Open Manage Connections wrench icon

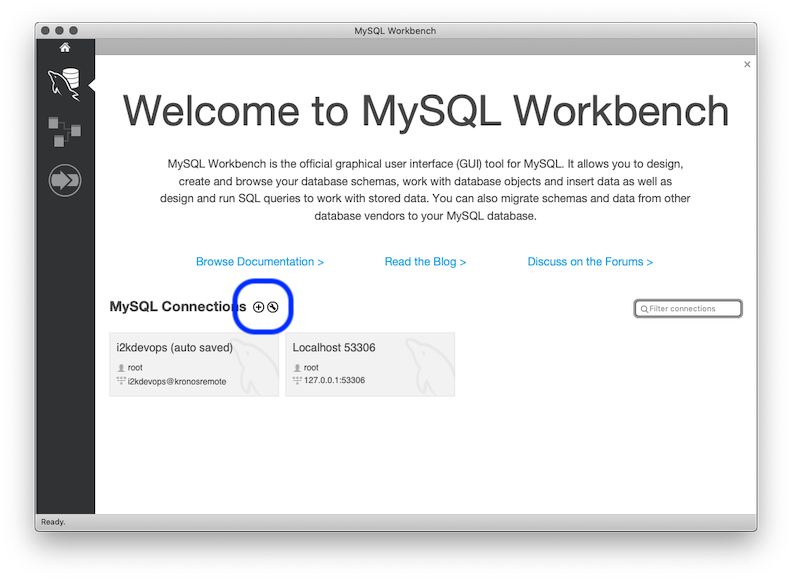pos(273,307)
